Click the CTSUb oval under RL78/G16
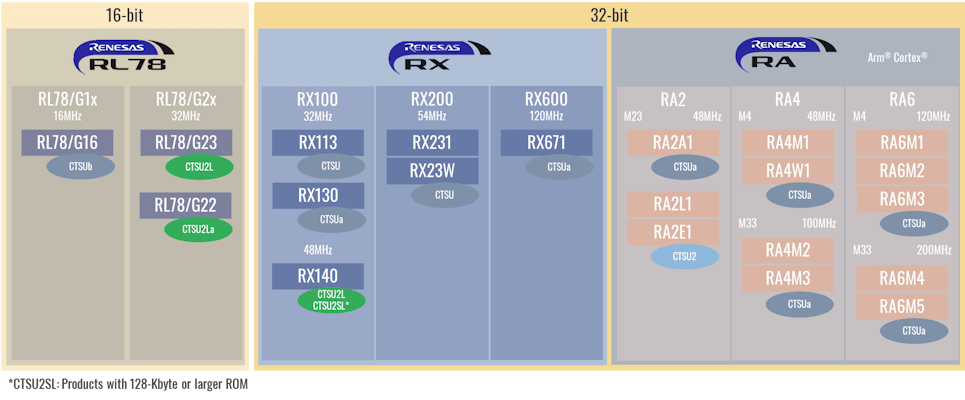Image resolution: width=965 pixels, height=400 pixels. point(81,167)
